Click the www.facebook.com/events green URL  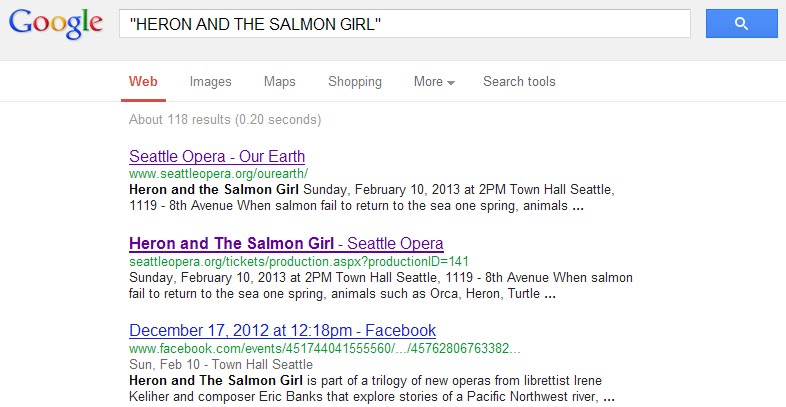(324, 348)
